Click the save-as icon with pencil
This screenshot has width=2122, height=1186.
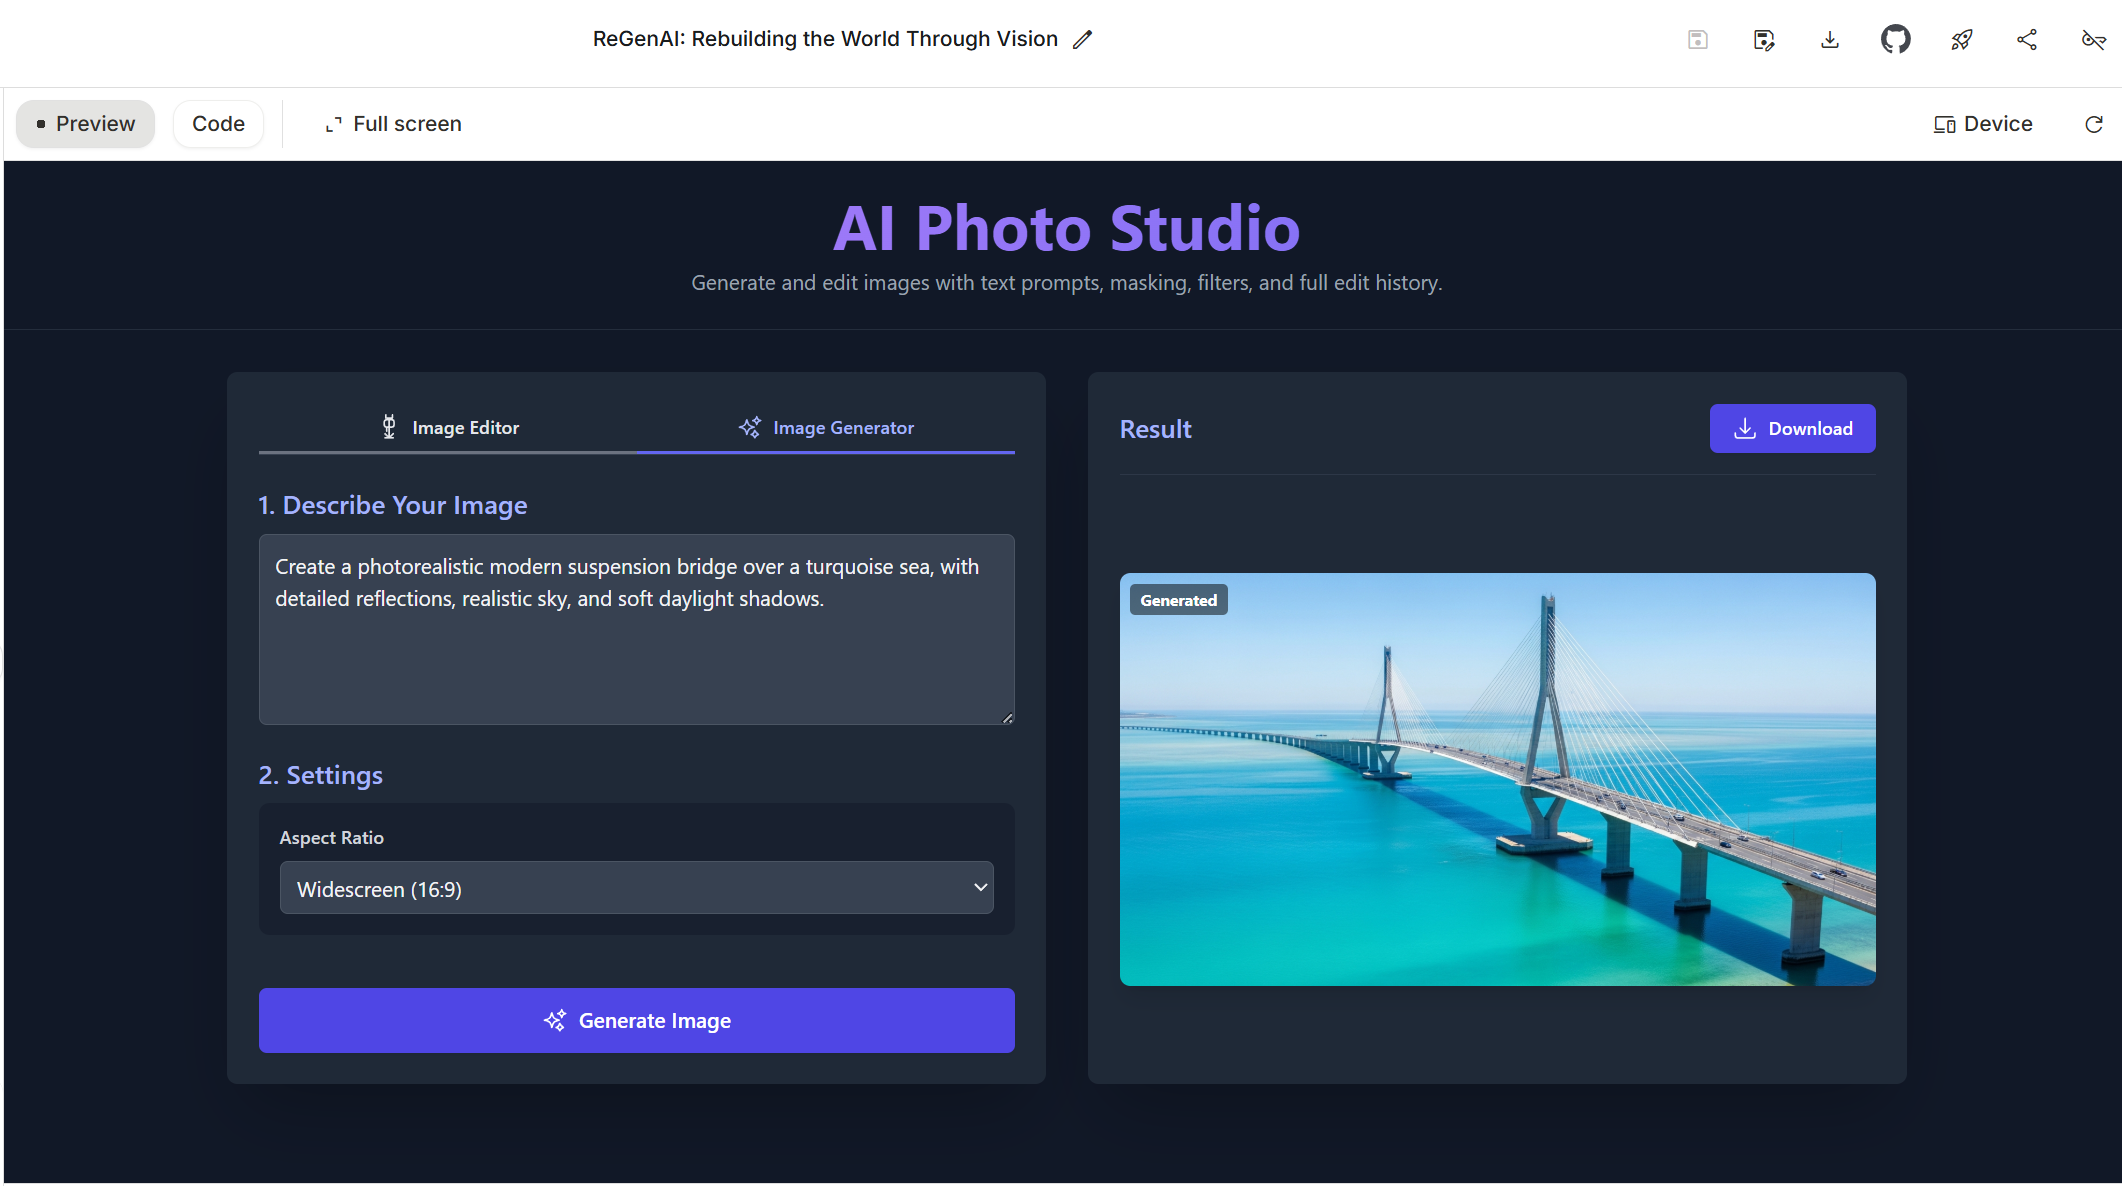point(1763,40)
